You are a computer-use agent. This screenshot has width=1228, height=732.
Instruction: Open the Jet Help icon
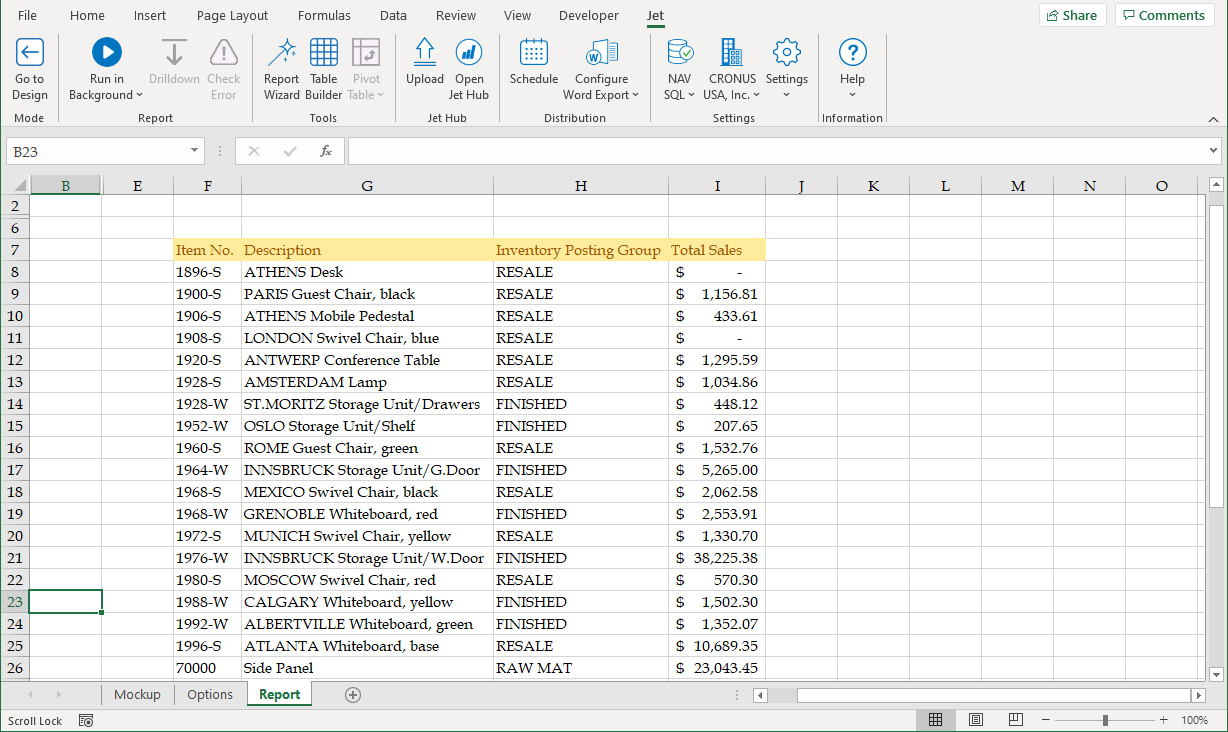(852, 52)
